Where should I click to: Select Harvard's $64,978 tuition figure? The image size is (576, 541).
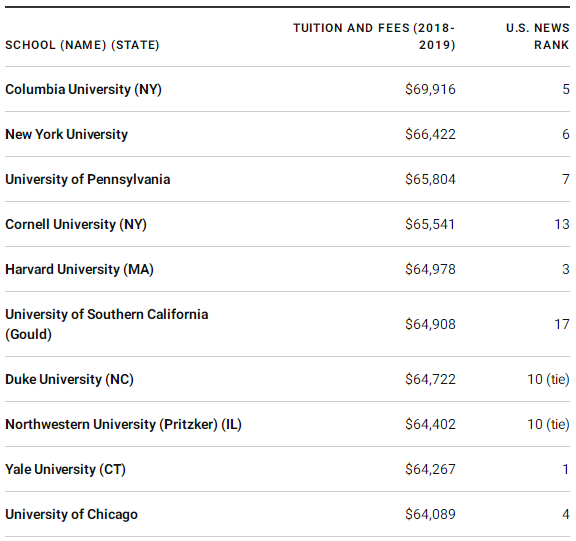pos(431,269)
